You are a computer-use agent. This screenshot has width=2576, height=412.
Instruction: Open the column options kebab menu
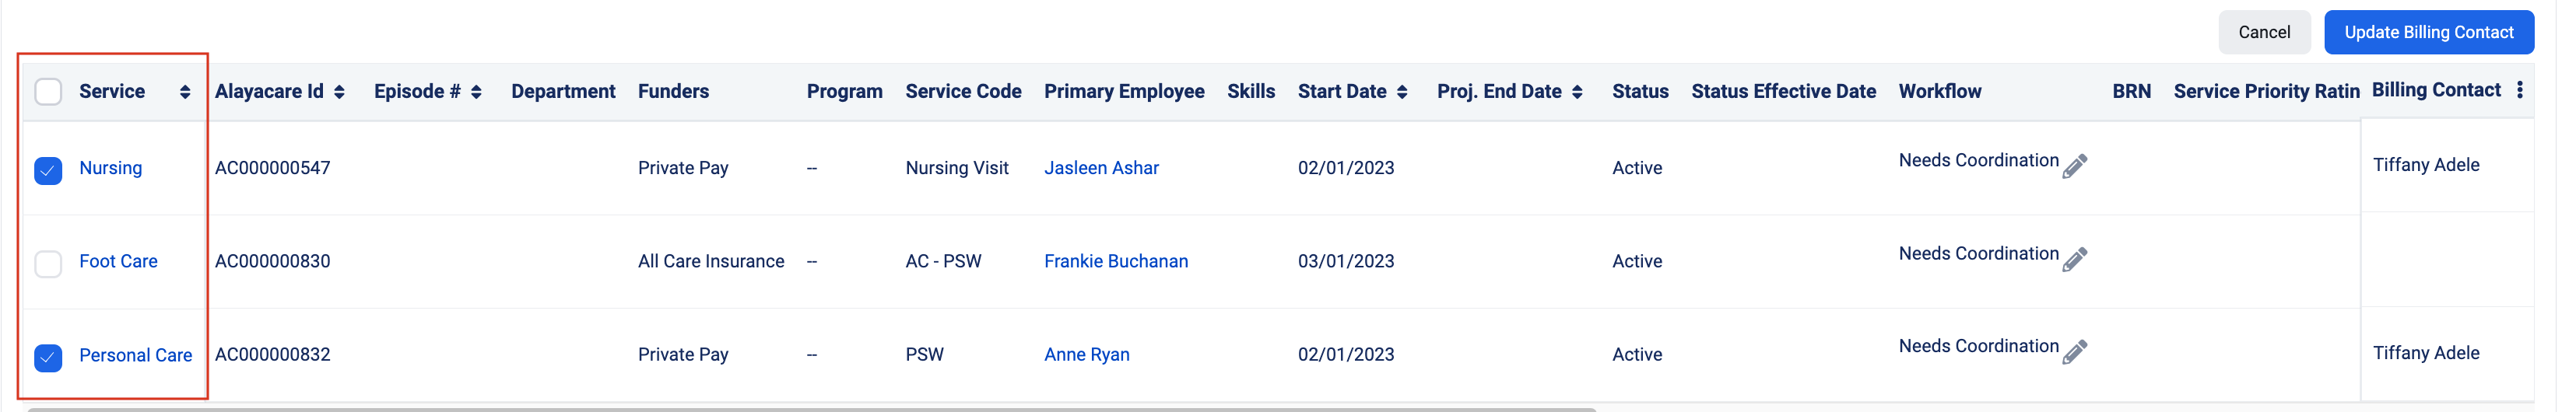(2520, 90)
